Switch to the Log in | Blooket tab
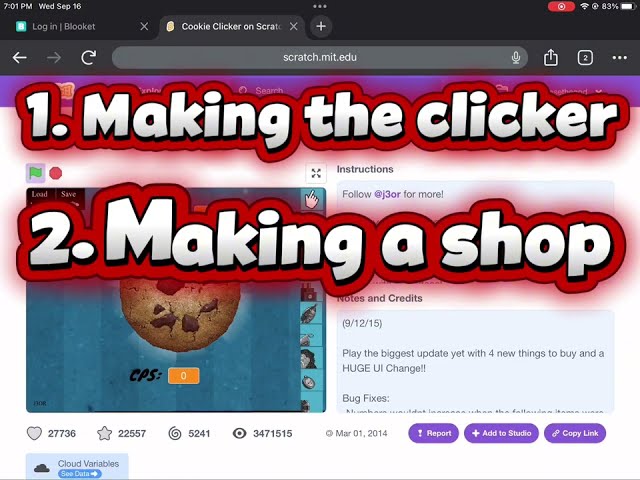640x480 pixels. [63, 27]
